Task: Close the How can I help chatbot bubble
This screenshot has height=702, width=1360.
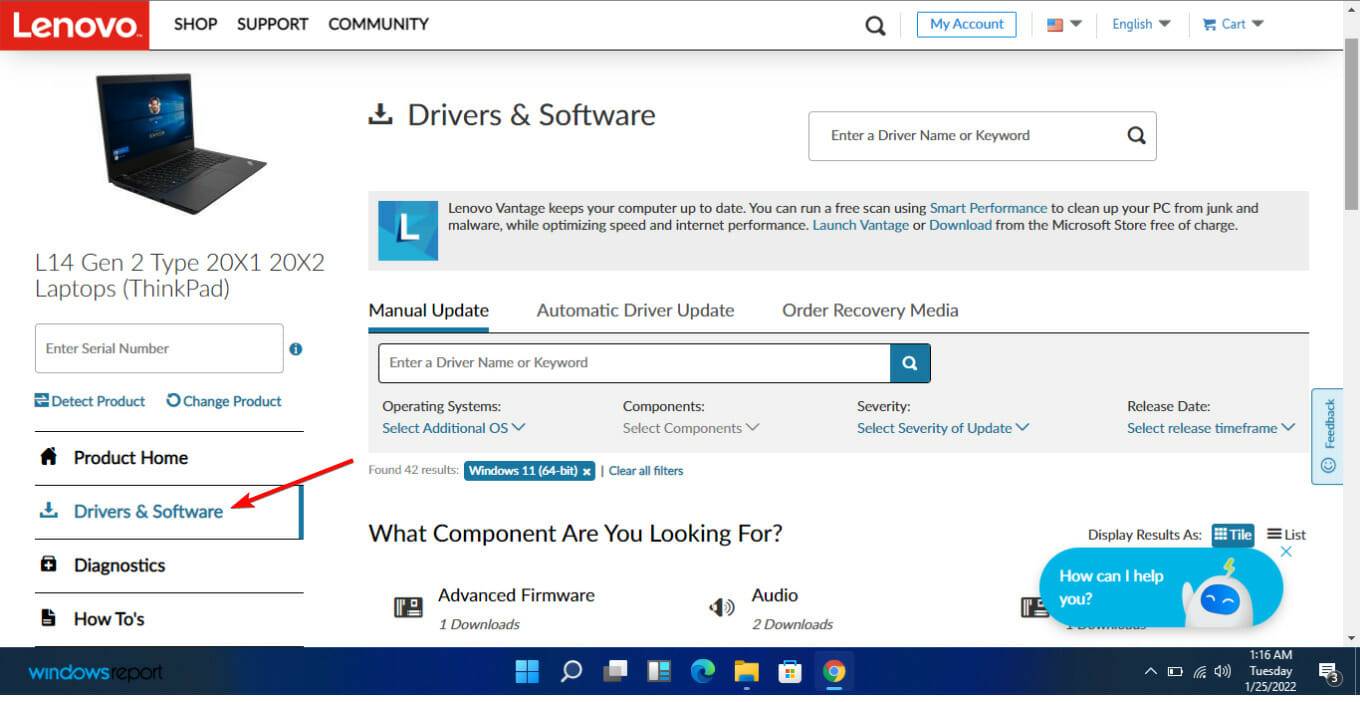Action: pos(1286,552)
